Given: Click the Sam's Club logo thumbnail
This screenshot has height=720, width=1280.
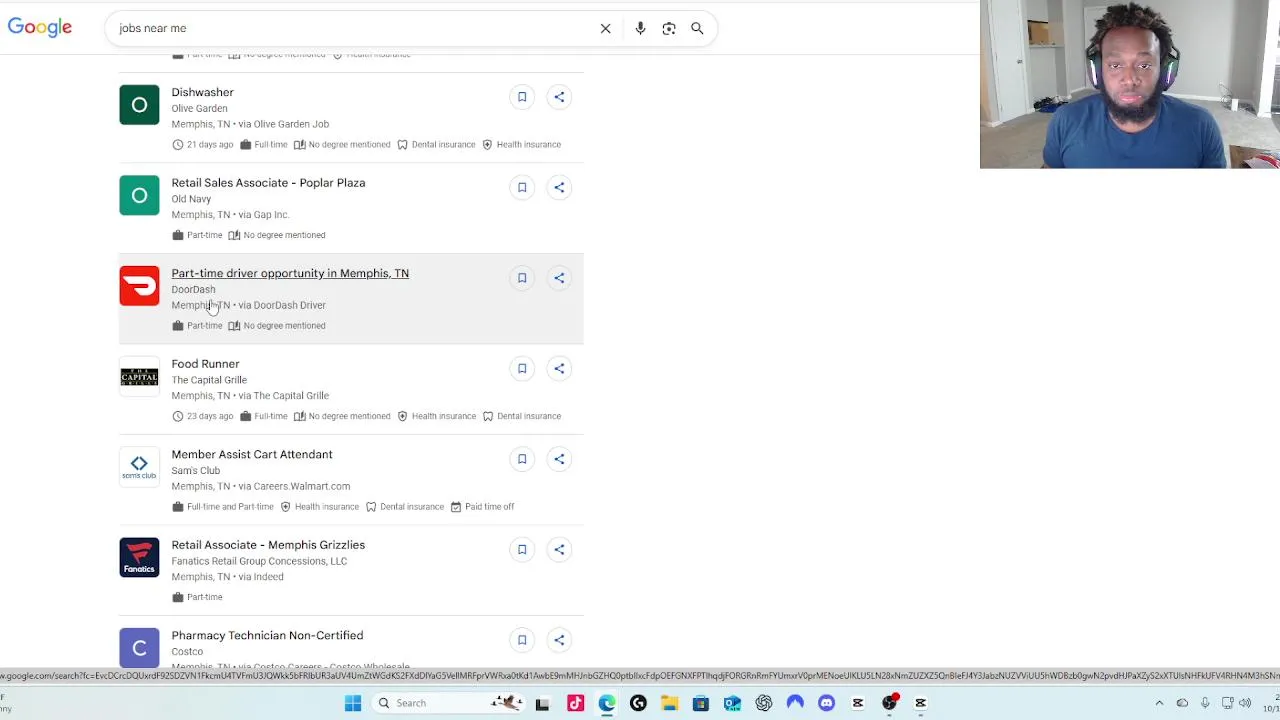Looking at the screenshot, I should [139, 467].
